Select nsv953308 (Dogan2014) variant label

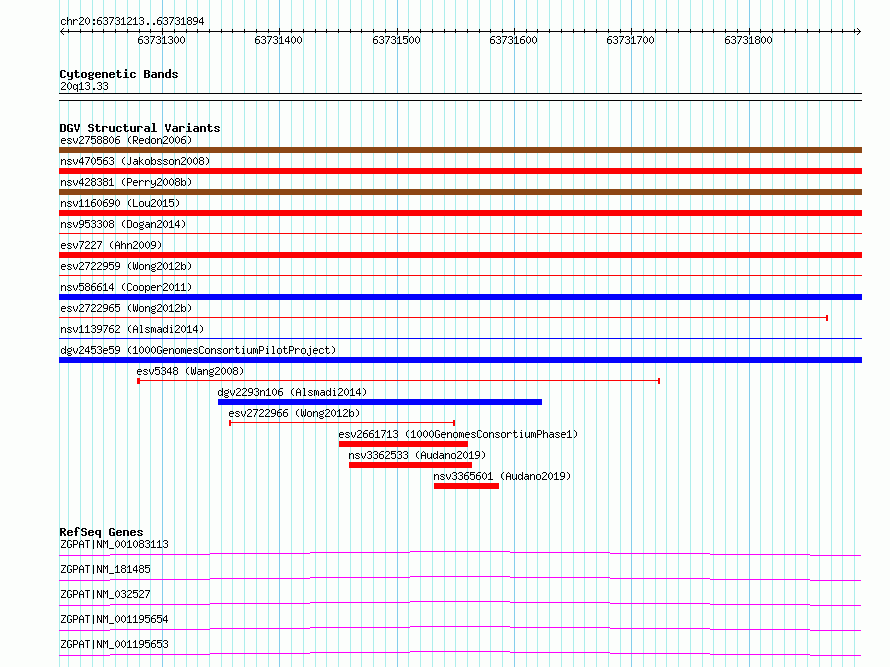click(x=123, y=224)
